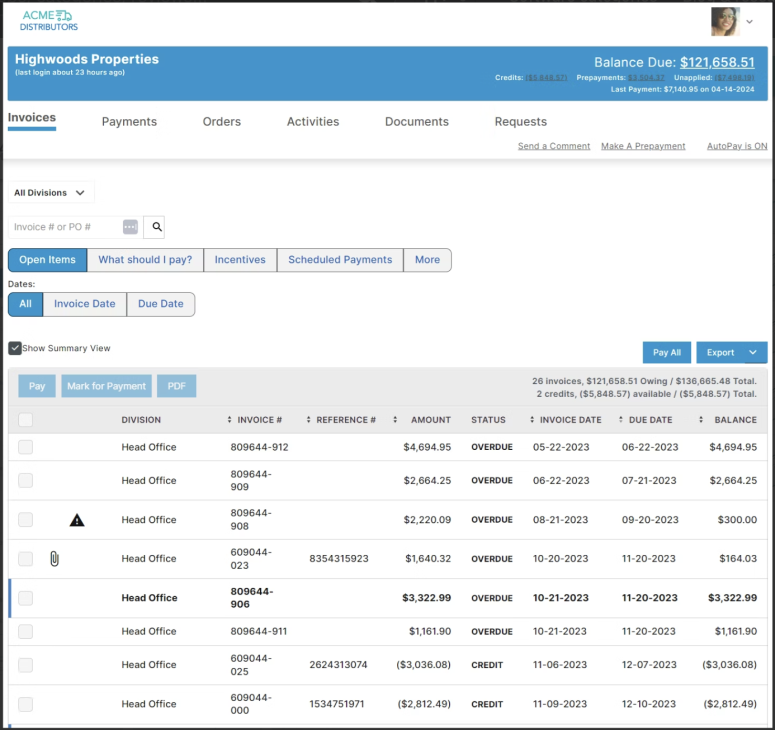
Task: Click the ellipsis icon in search field
Action: click(130, 227)
